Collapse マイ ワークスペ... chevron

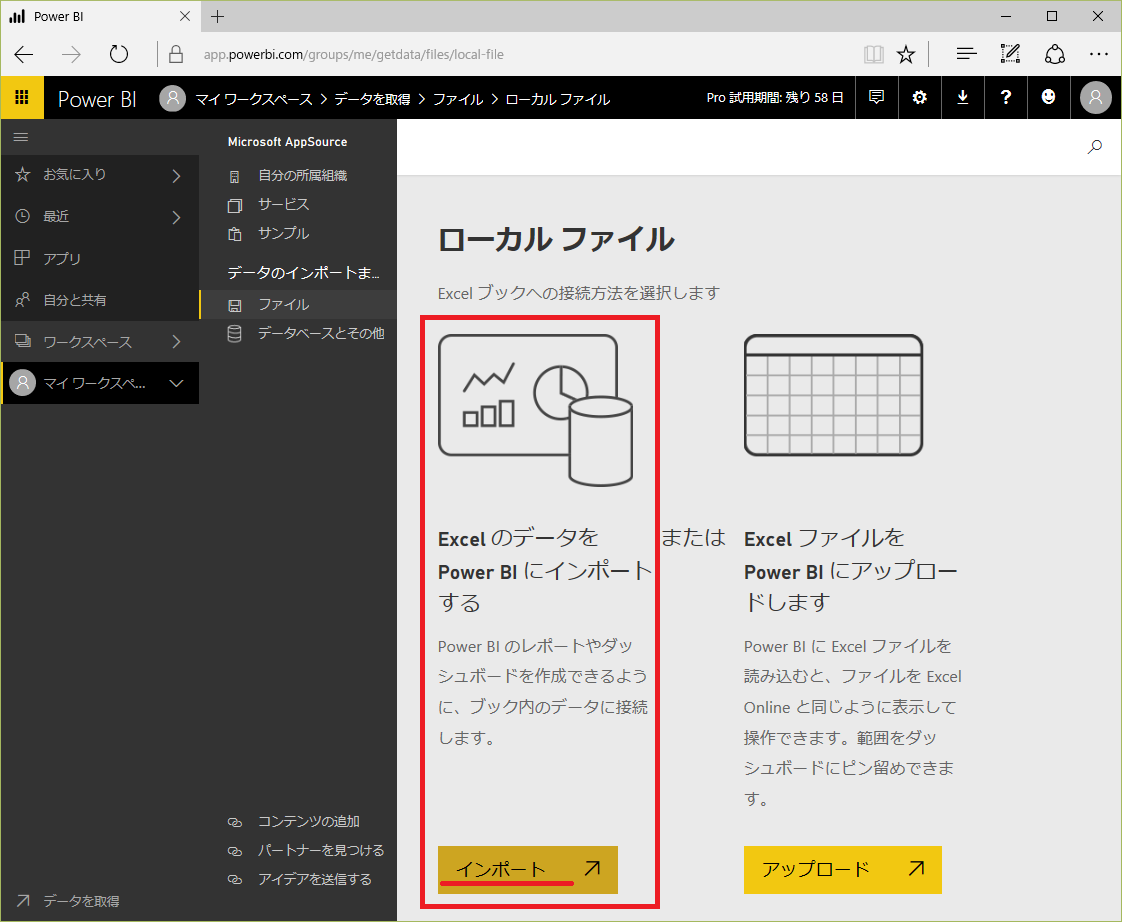176,384
